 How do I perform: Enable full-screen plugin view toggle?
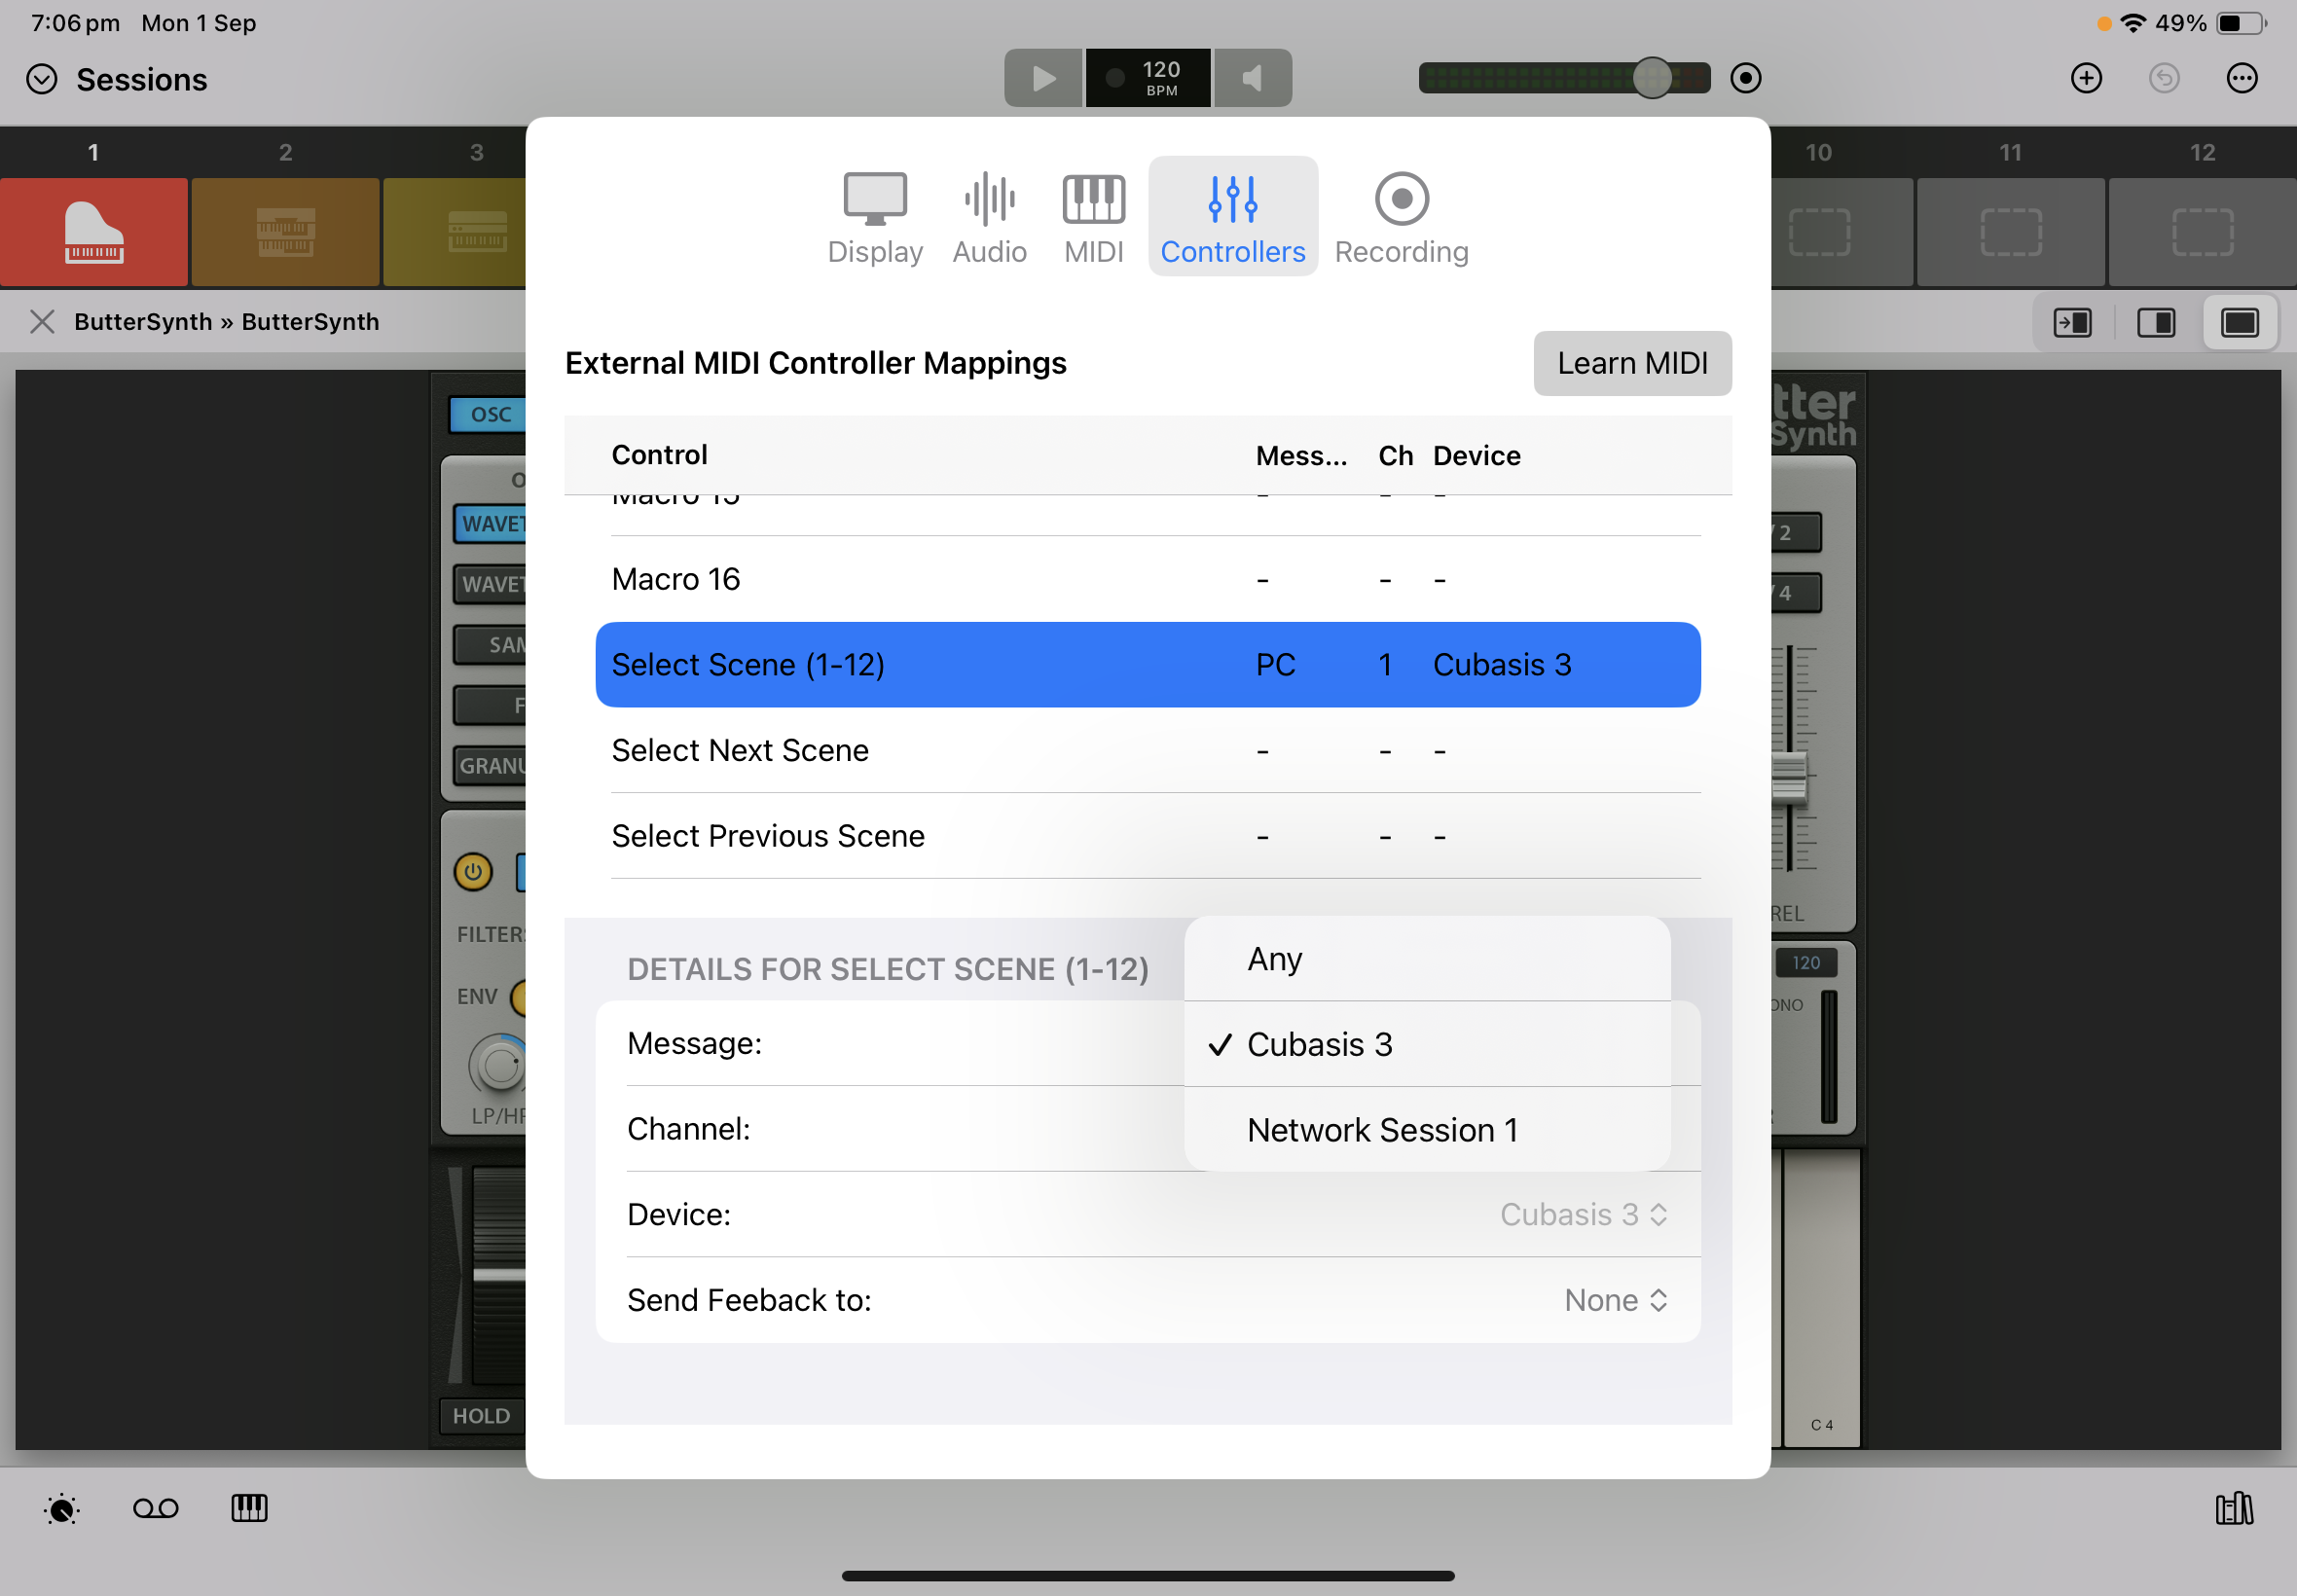pos(2240,322)
